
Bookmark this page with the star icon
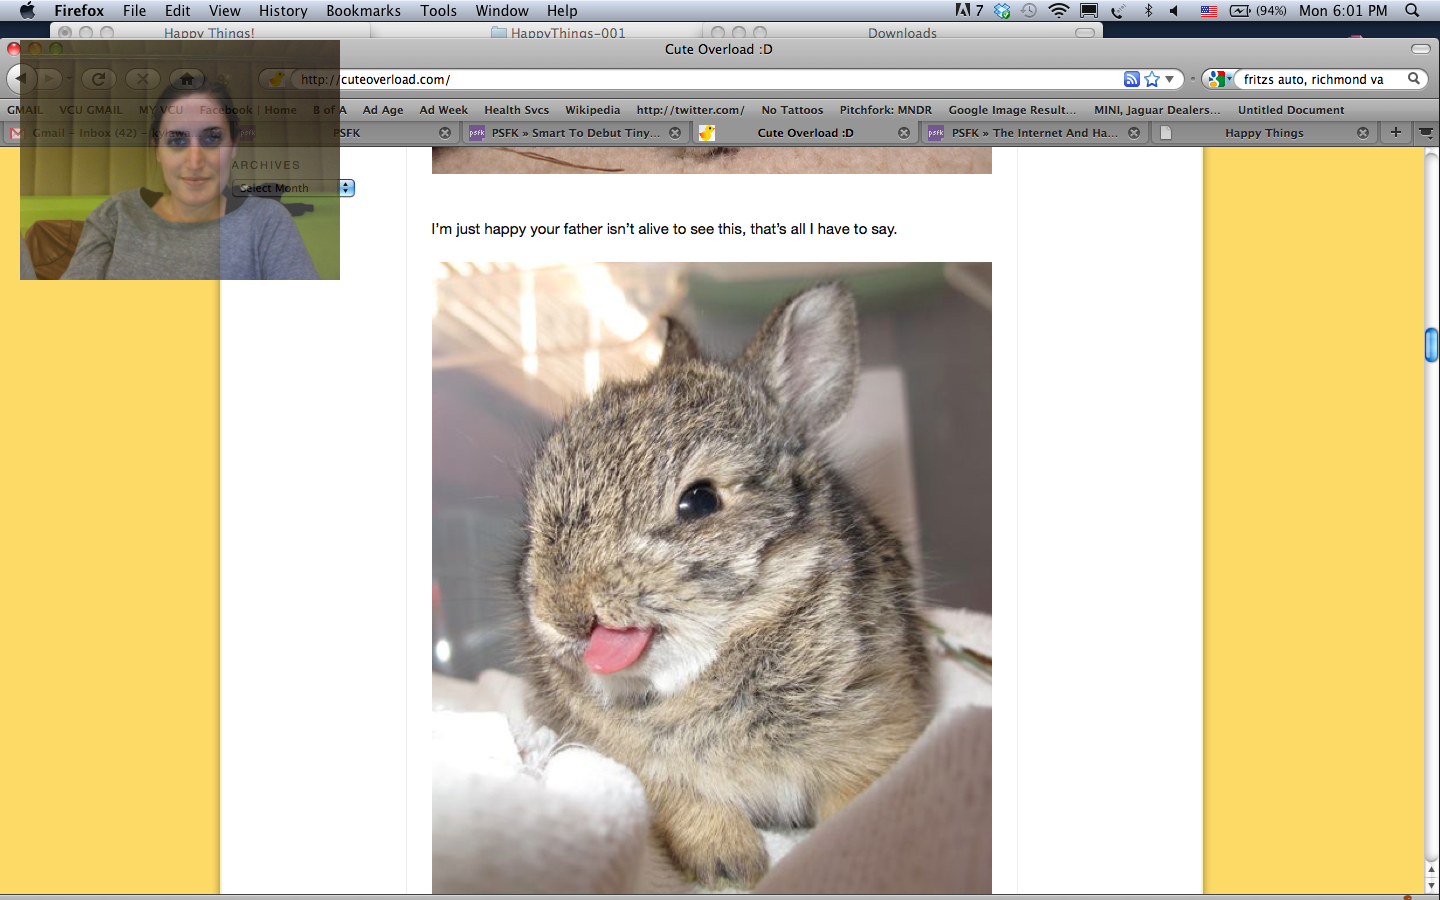coord(1151,79)
